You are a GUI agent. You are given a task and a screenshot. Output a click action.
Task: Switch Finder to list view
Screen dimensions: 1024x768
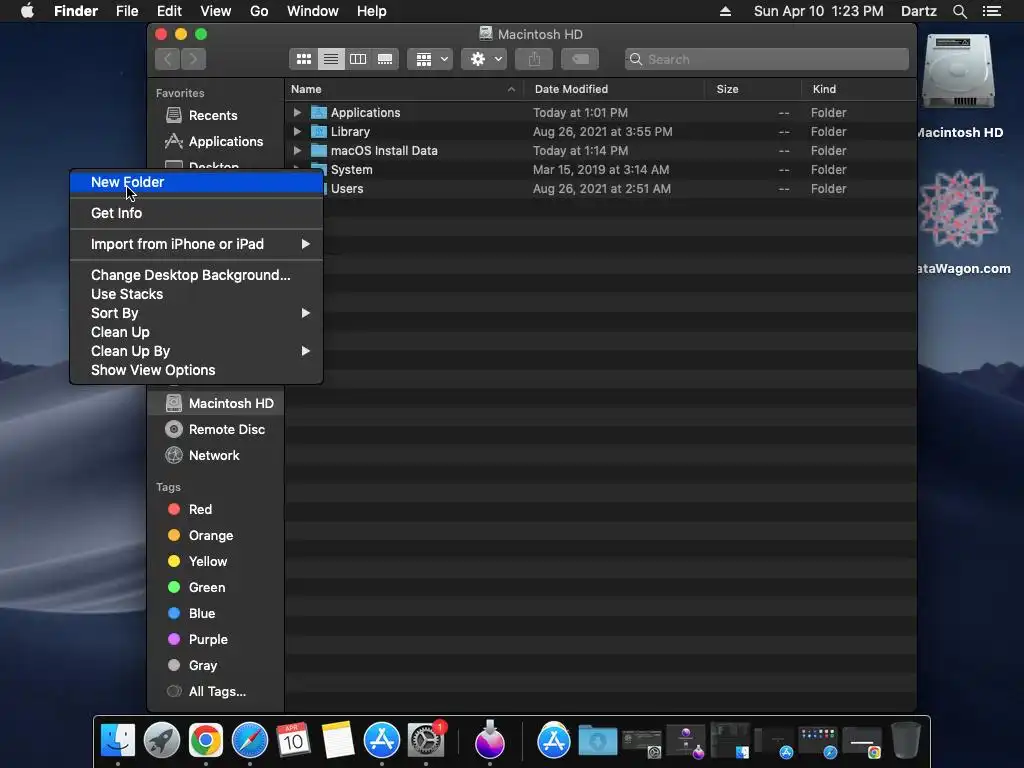pyautogui.click(x=331, y=59)
